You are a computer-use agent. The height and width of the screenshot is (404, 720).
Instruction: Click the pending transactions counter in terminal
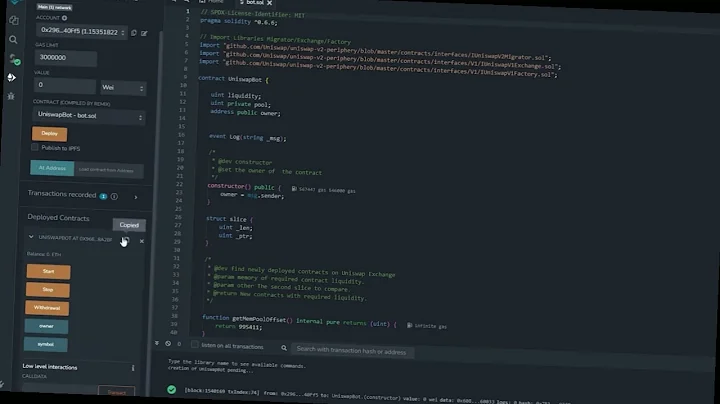pos(179,344)
